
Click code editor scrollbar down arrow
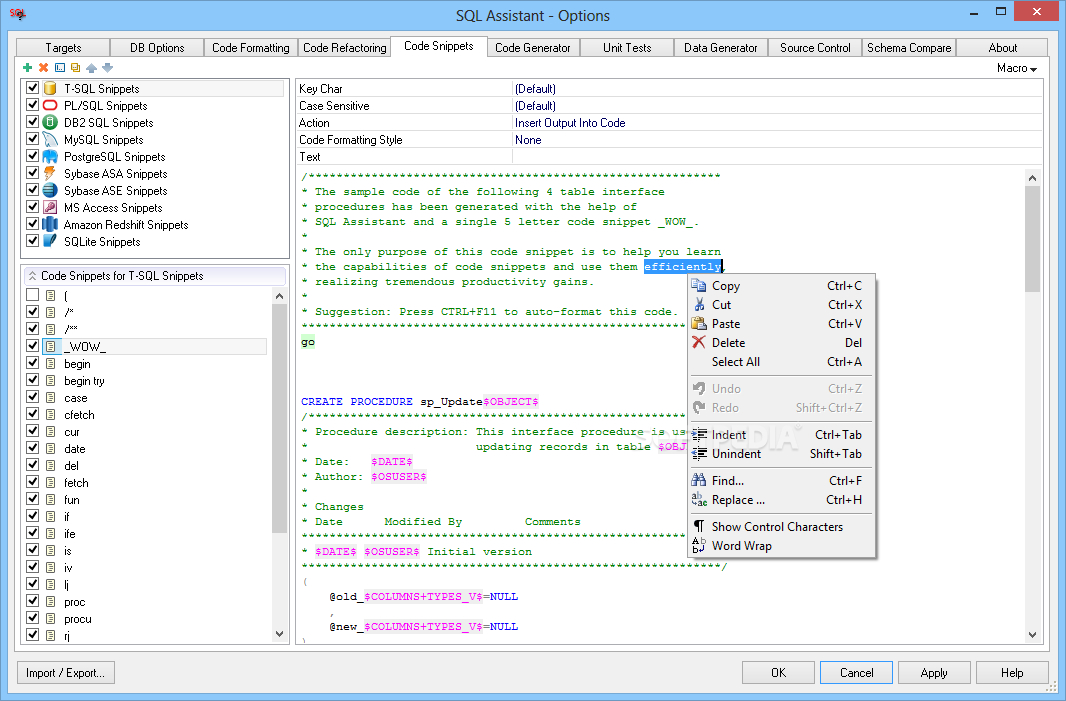tap(1032, 634)
